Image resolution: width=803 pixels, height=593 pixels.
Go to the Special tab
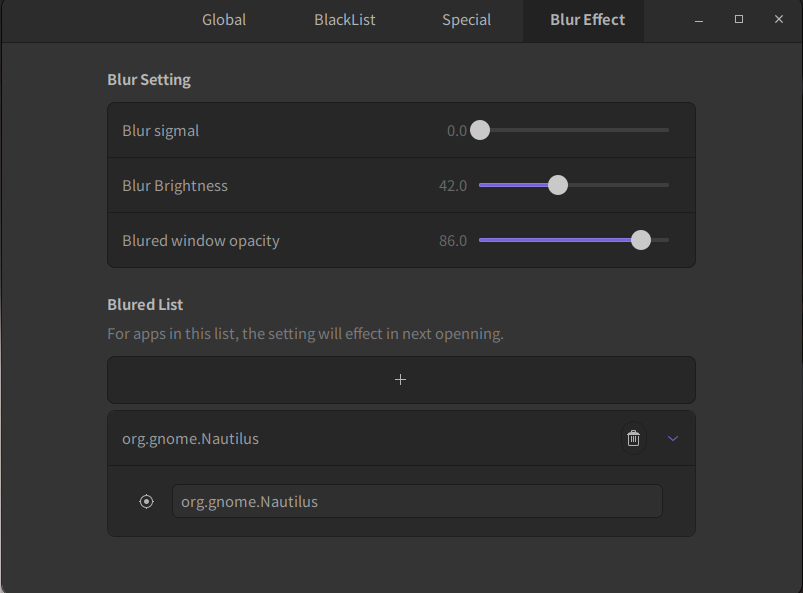[466, 20]
